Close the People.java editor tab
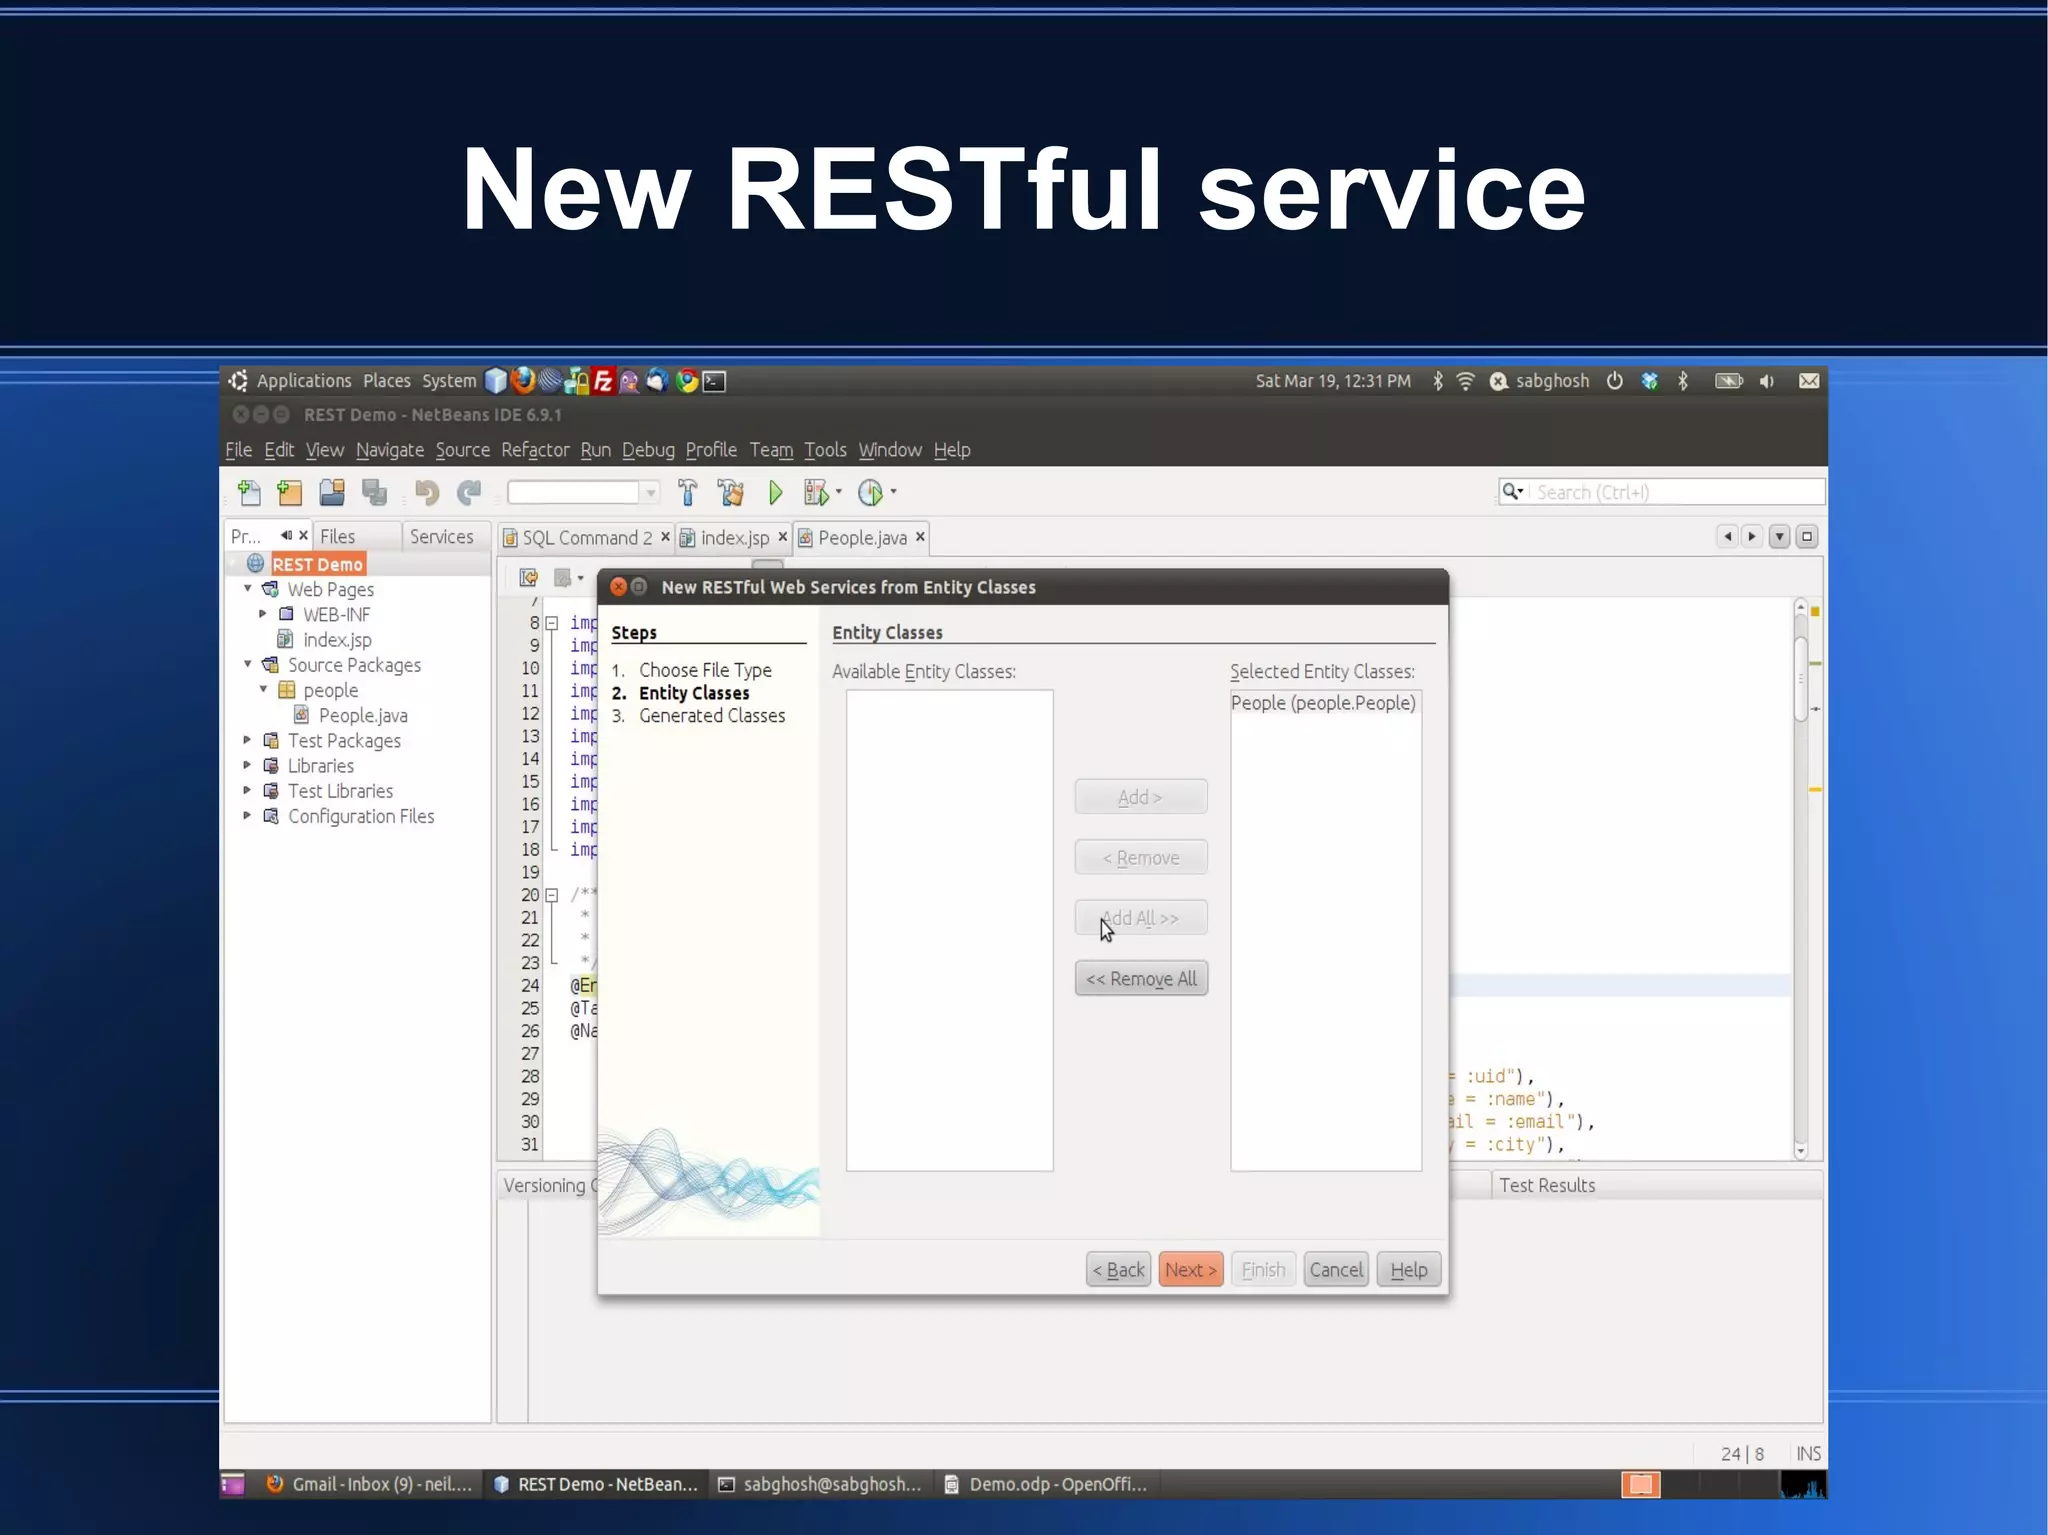Screen dimensions: 2048x1535 [x=920, y=537]
